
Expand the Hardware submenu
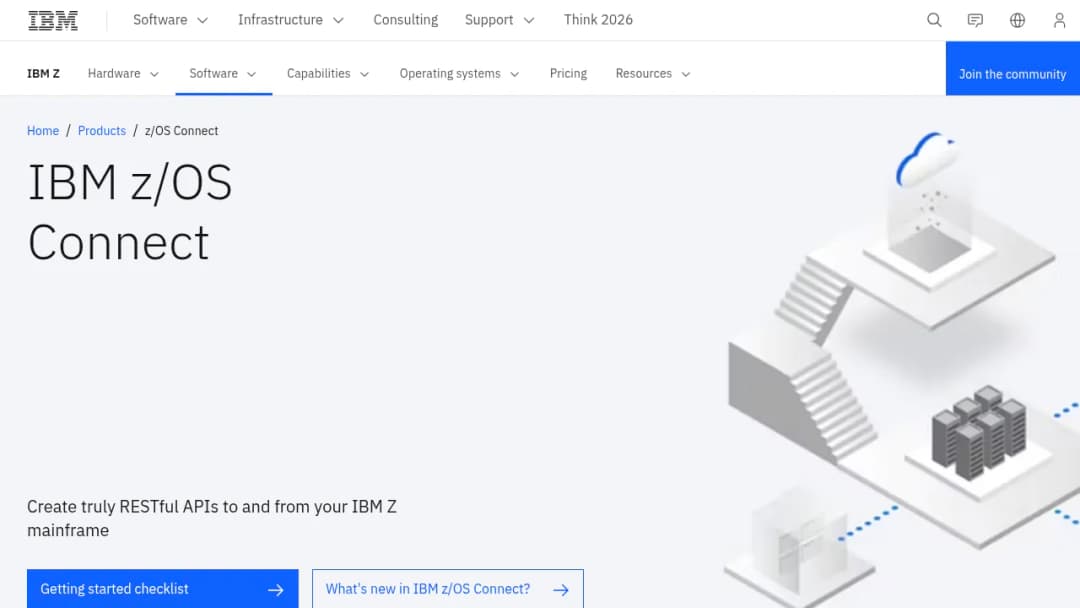tap(123, 74)
